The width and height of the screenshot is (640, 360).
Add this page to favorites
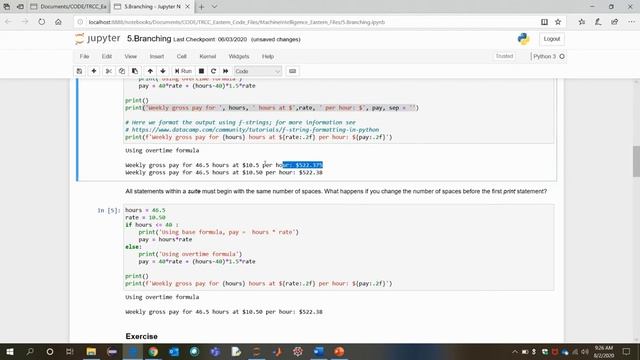point(558,22)
